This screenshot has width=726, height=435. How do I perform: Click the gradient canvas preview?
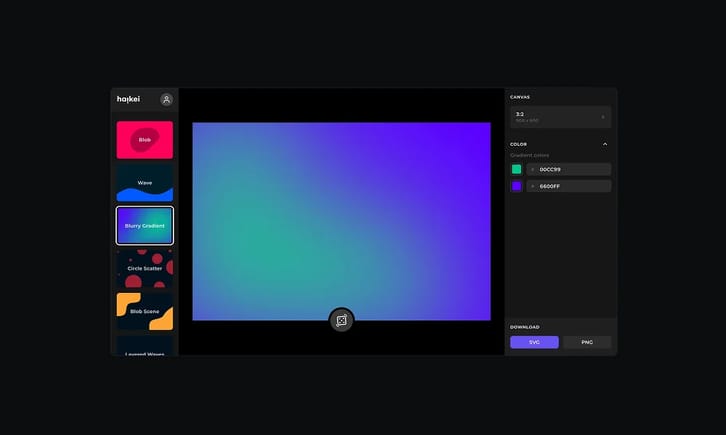[x=341, y=220]
